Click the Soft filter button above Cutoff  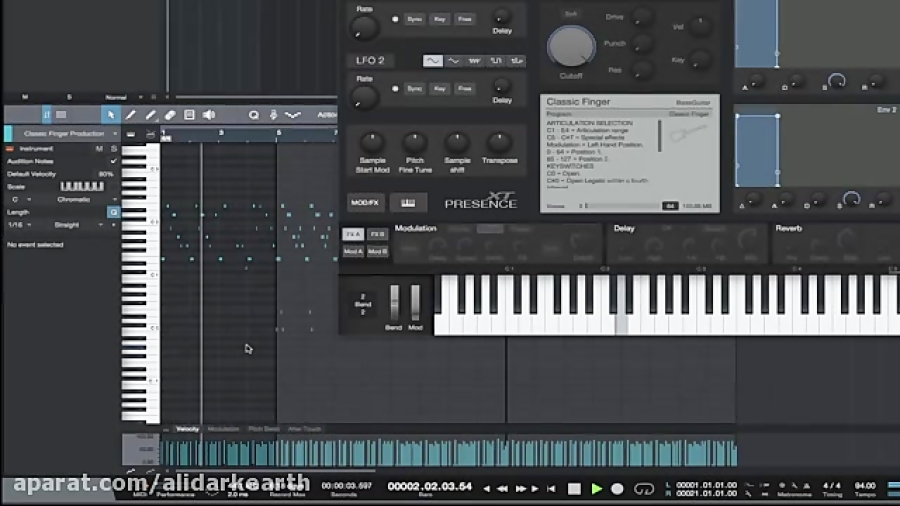[571, 14]
